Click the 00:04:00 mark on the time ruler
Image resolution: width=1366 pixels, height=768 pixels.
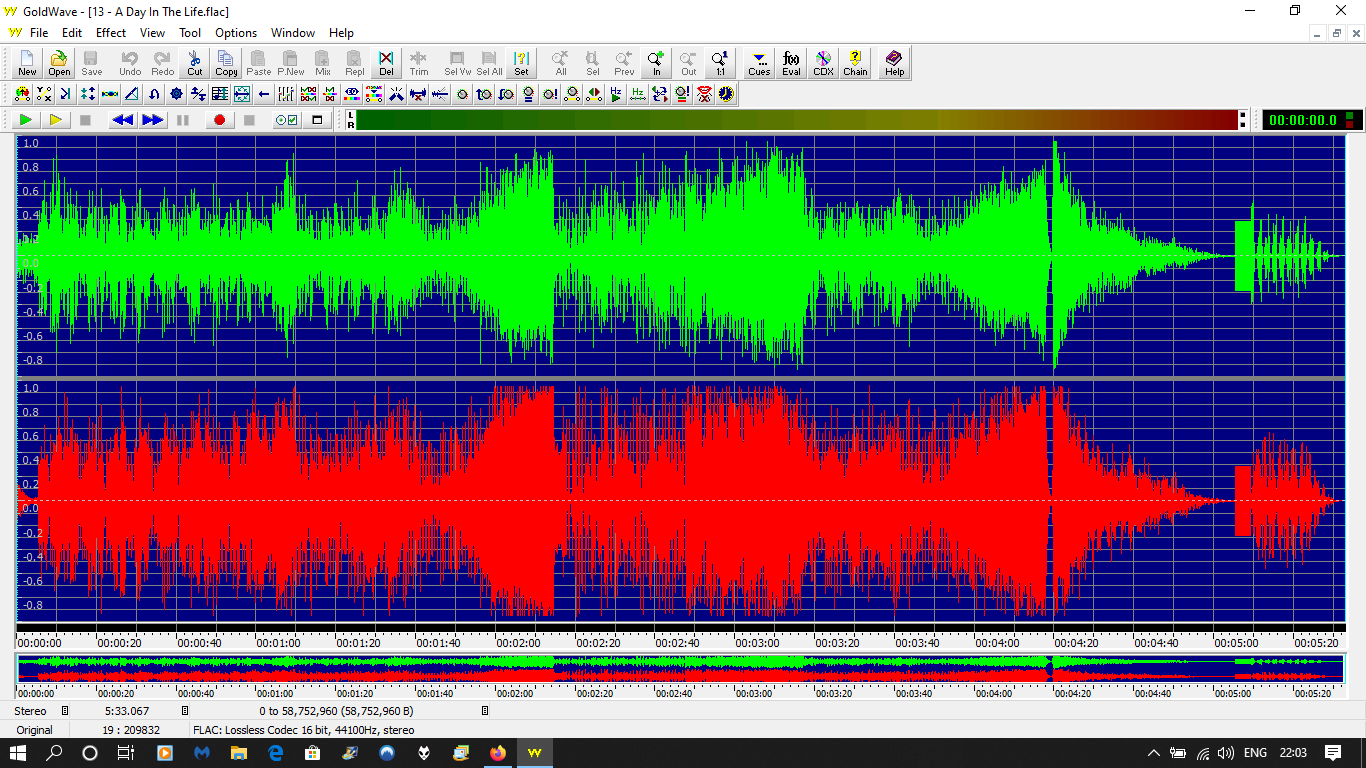pos(997,643)
